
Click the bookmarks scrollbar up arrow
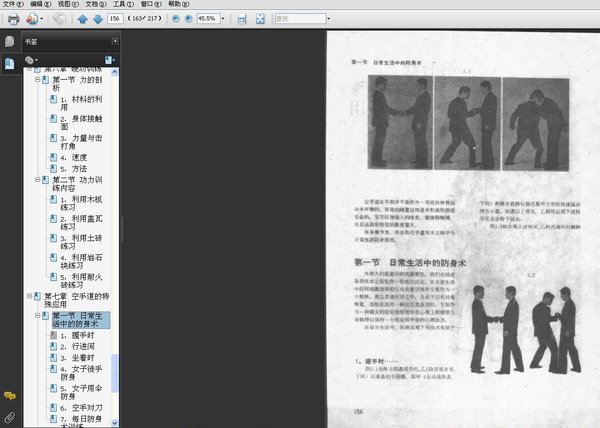coord(114,72)
